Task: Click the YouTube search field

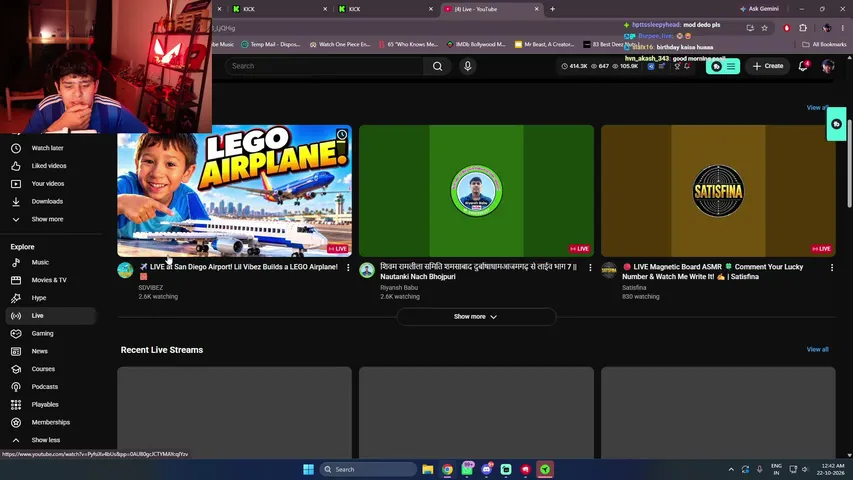Action: point(324,66)
